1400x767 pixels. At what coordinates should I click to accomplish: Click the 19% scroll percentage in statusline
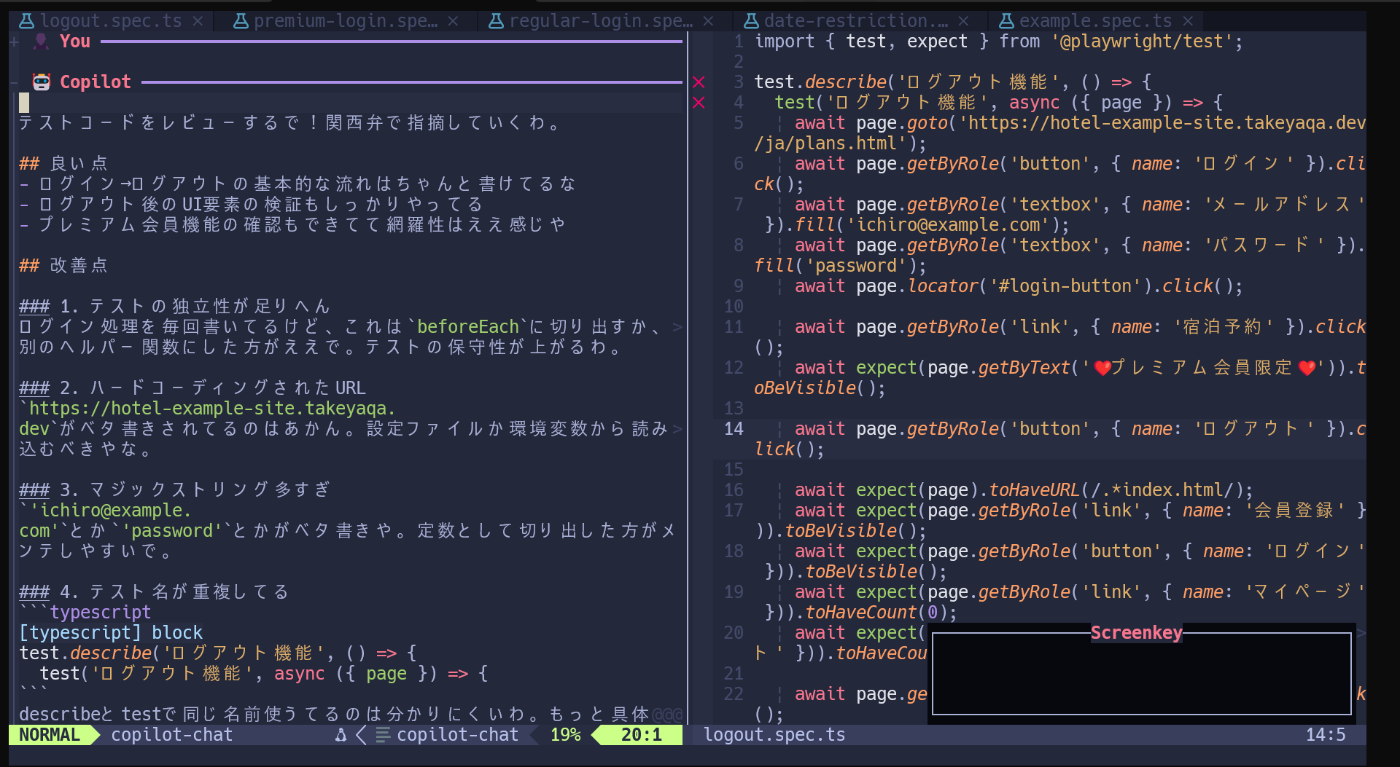pos(565,735)
